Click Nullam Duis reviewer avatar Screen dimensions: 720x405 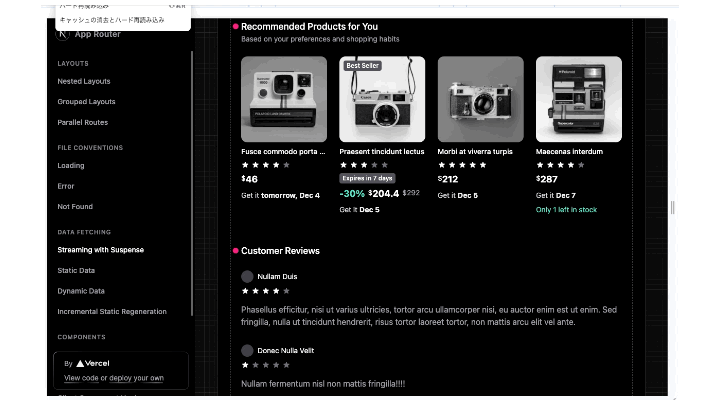(x=247, y=276)
